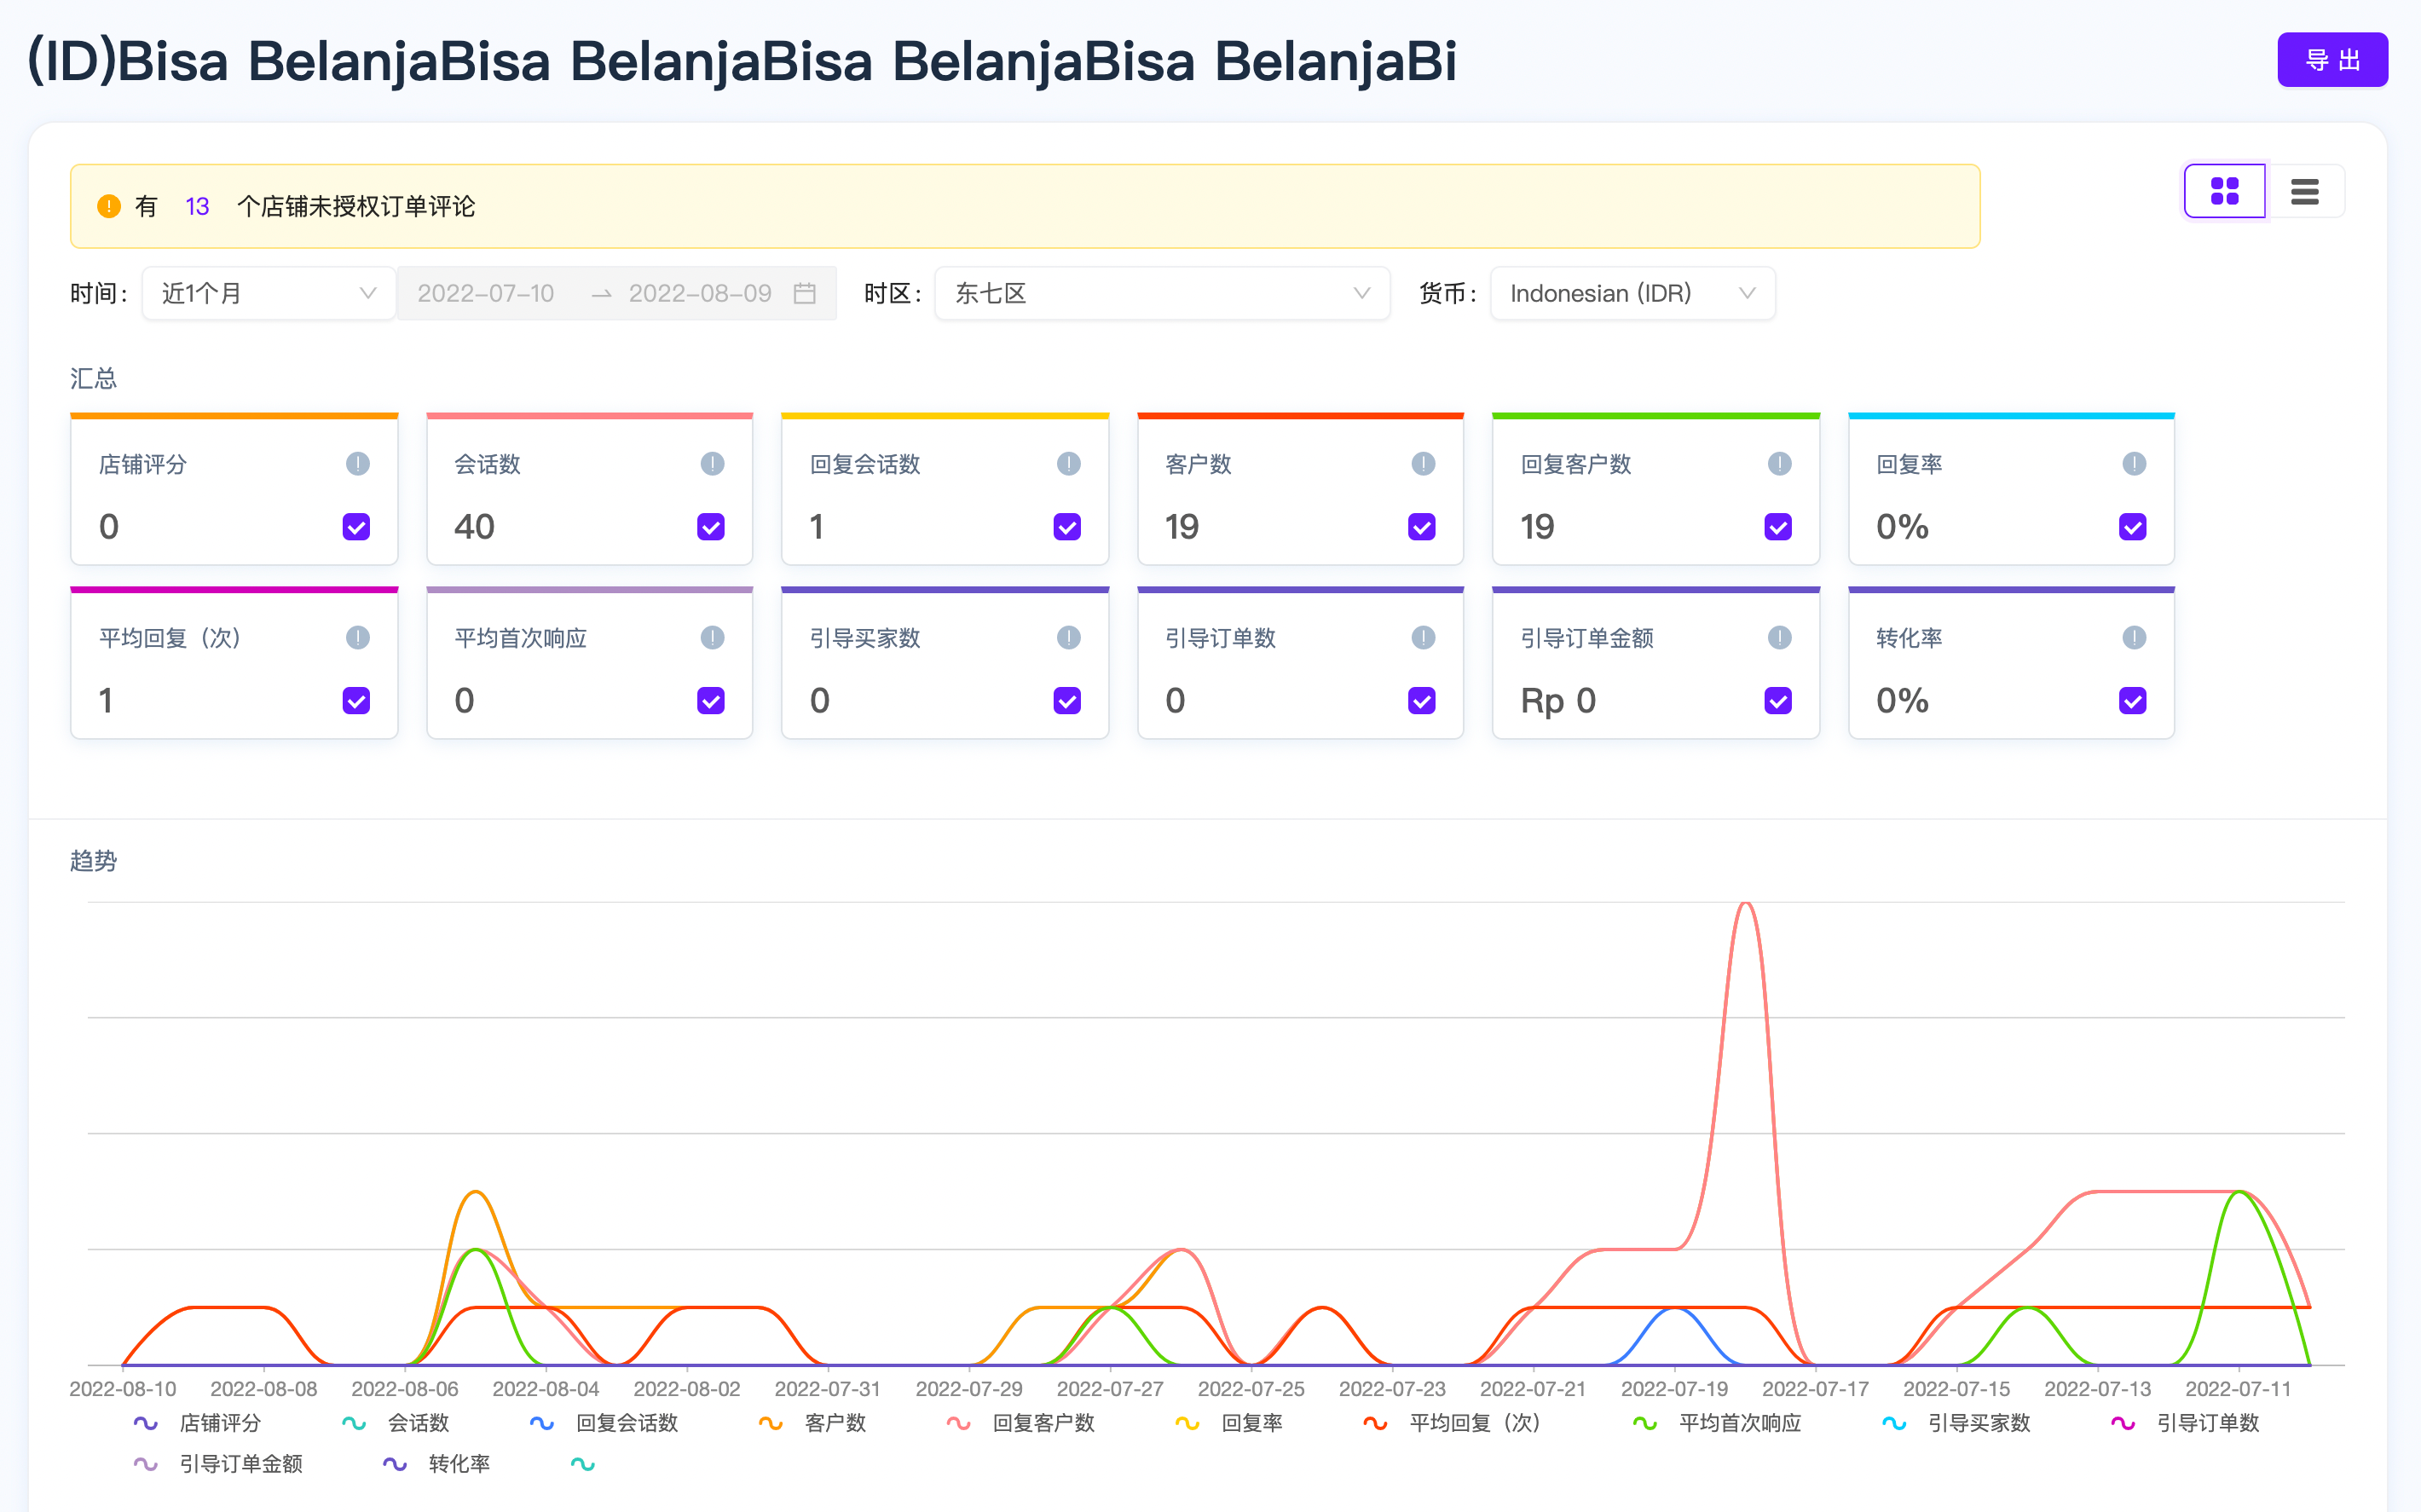Toggle 回复率 series in chart legend
Viewport: 2421px width, 1512px height.
click(1229, 1423)
